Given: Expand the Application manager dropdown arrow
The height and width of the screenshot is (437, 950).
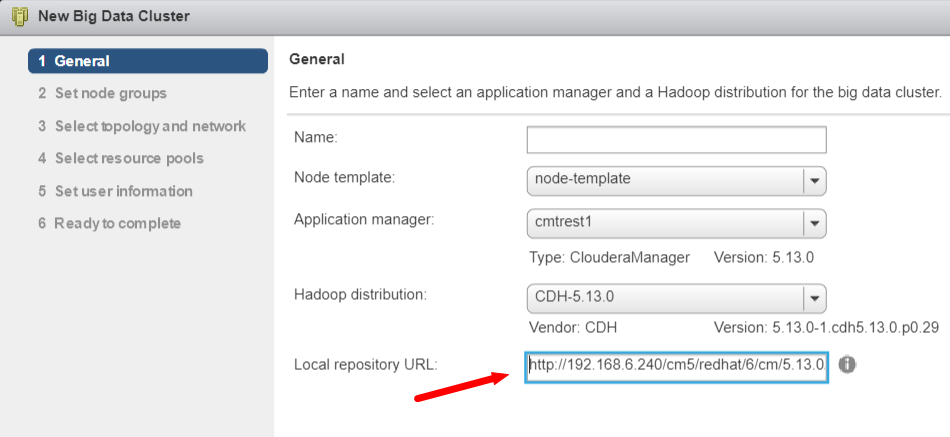Looking at the screenshot, I should tap(815, 223).
